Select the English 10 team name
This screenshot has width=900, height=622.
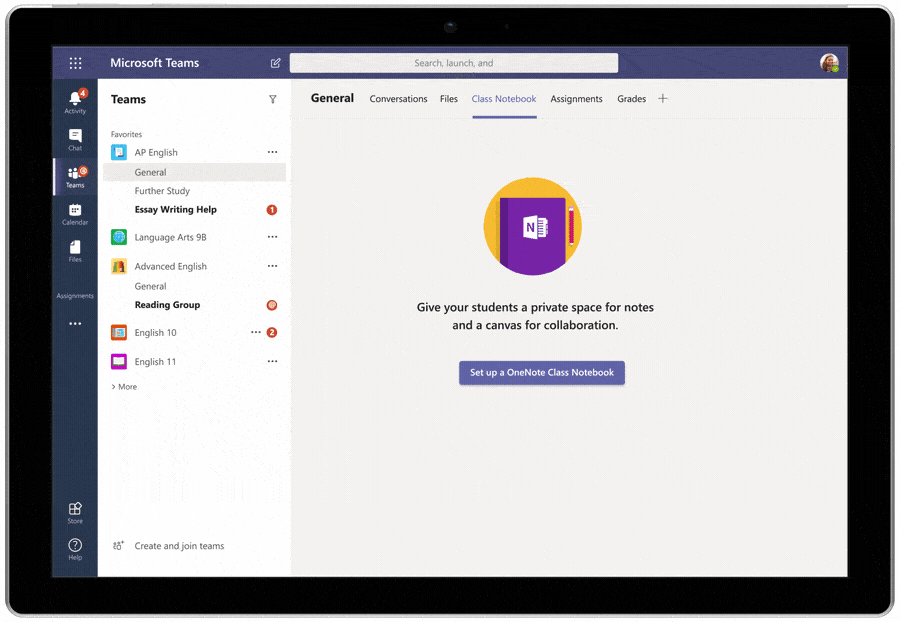coord(156,332)
